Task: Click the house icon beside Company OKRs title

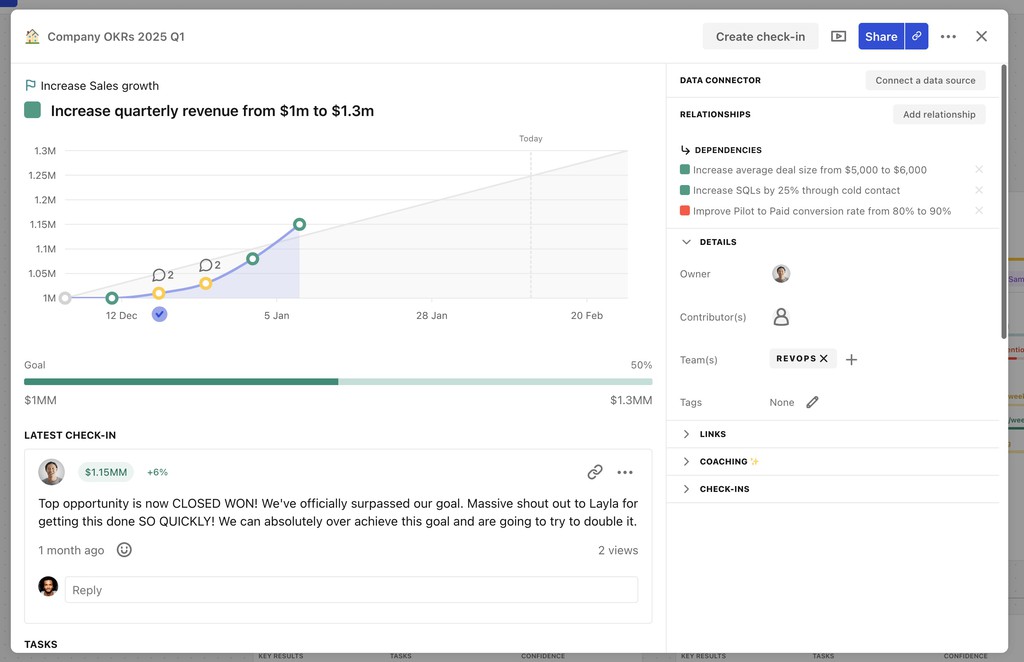Action: point(32,37)
